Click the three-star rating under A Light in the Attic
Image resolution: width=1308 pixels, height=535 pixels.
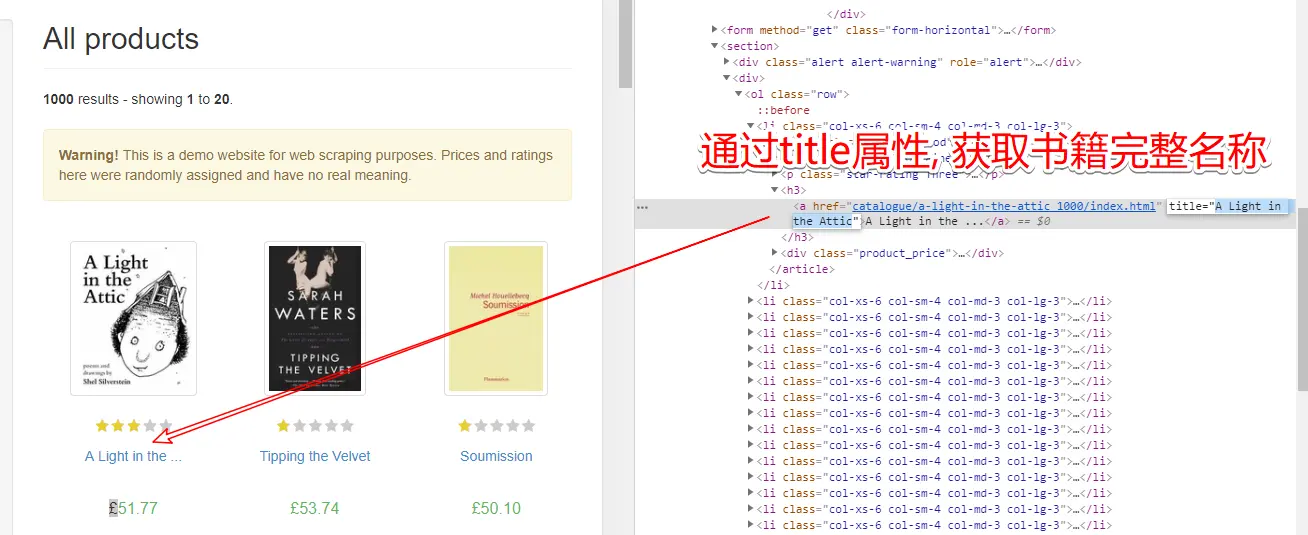[x=133, y=426]
